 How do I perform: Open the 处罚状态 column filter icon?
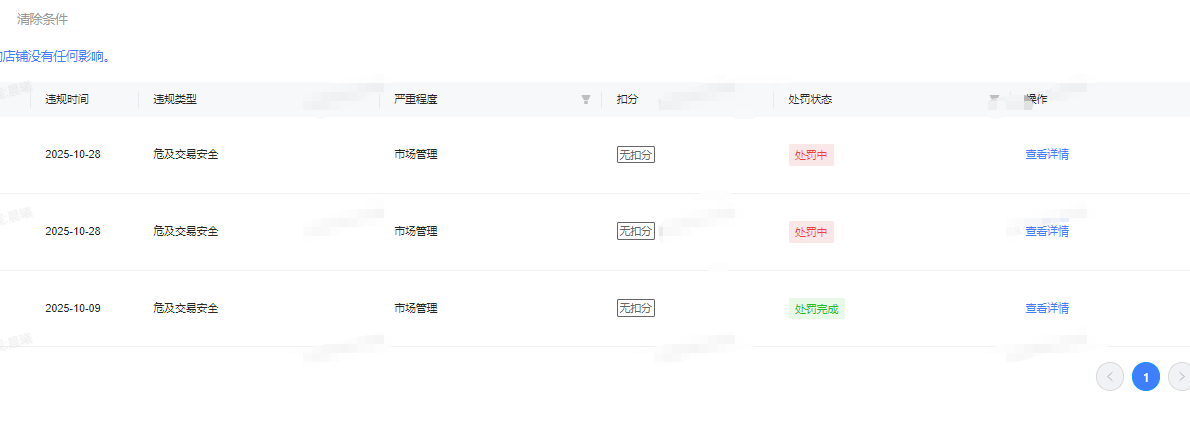[x=994, y=99]
